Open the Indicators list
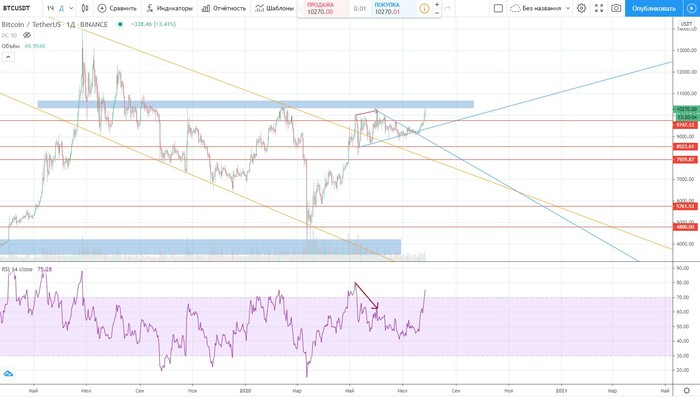The height and width of the screenshot is (397, 700). click(170, 8)
